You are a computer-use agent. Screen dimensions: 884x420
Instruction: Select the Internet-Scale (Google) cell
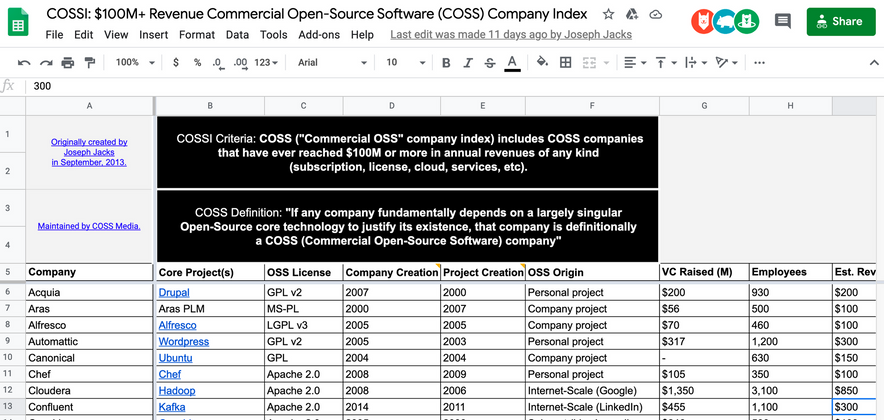click(x=592, y=391)
